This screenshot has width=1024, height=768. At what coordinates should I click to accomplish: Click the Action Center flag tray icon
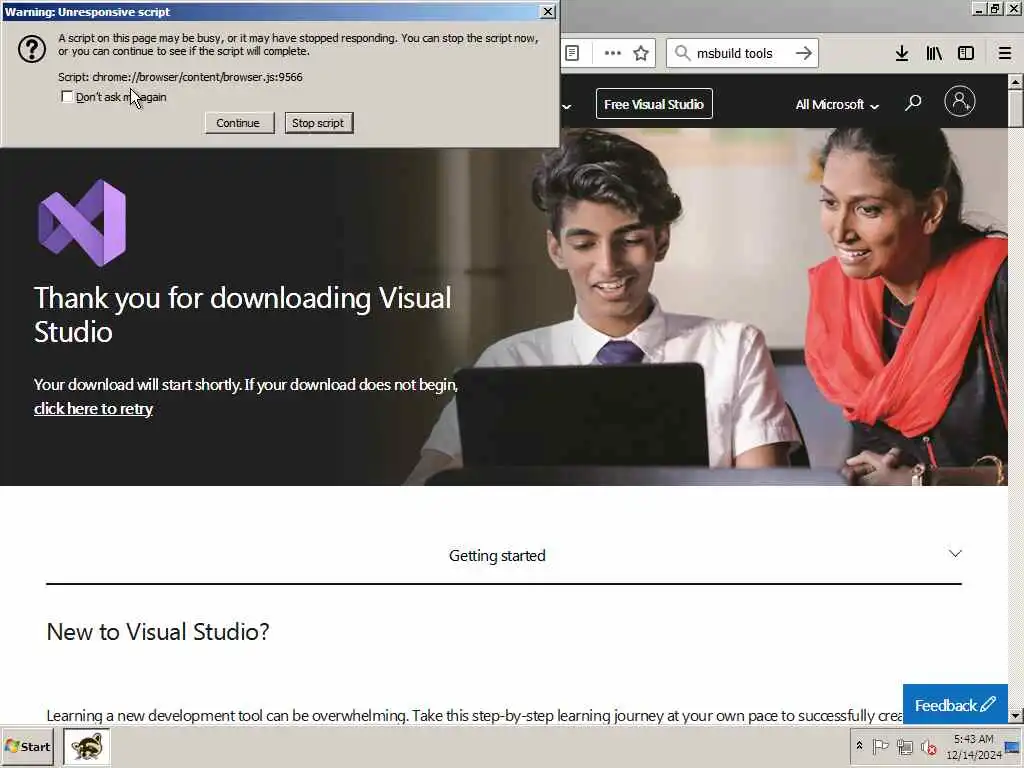click(x=880, y=746)
